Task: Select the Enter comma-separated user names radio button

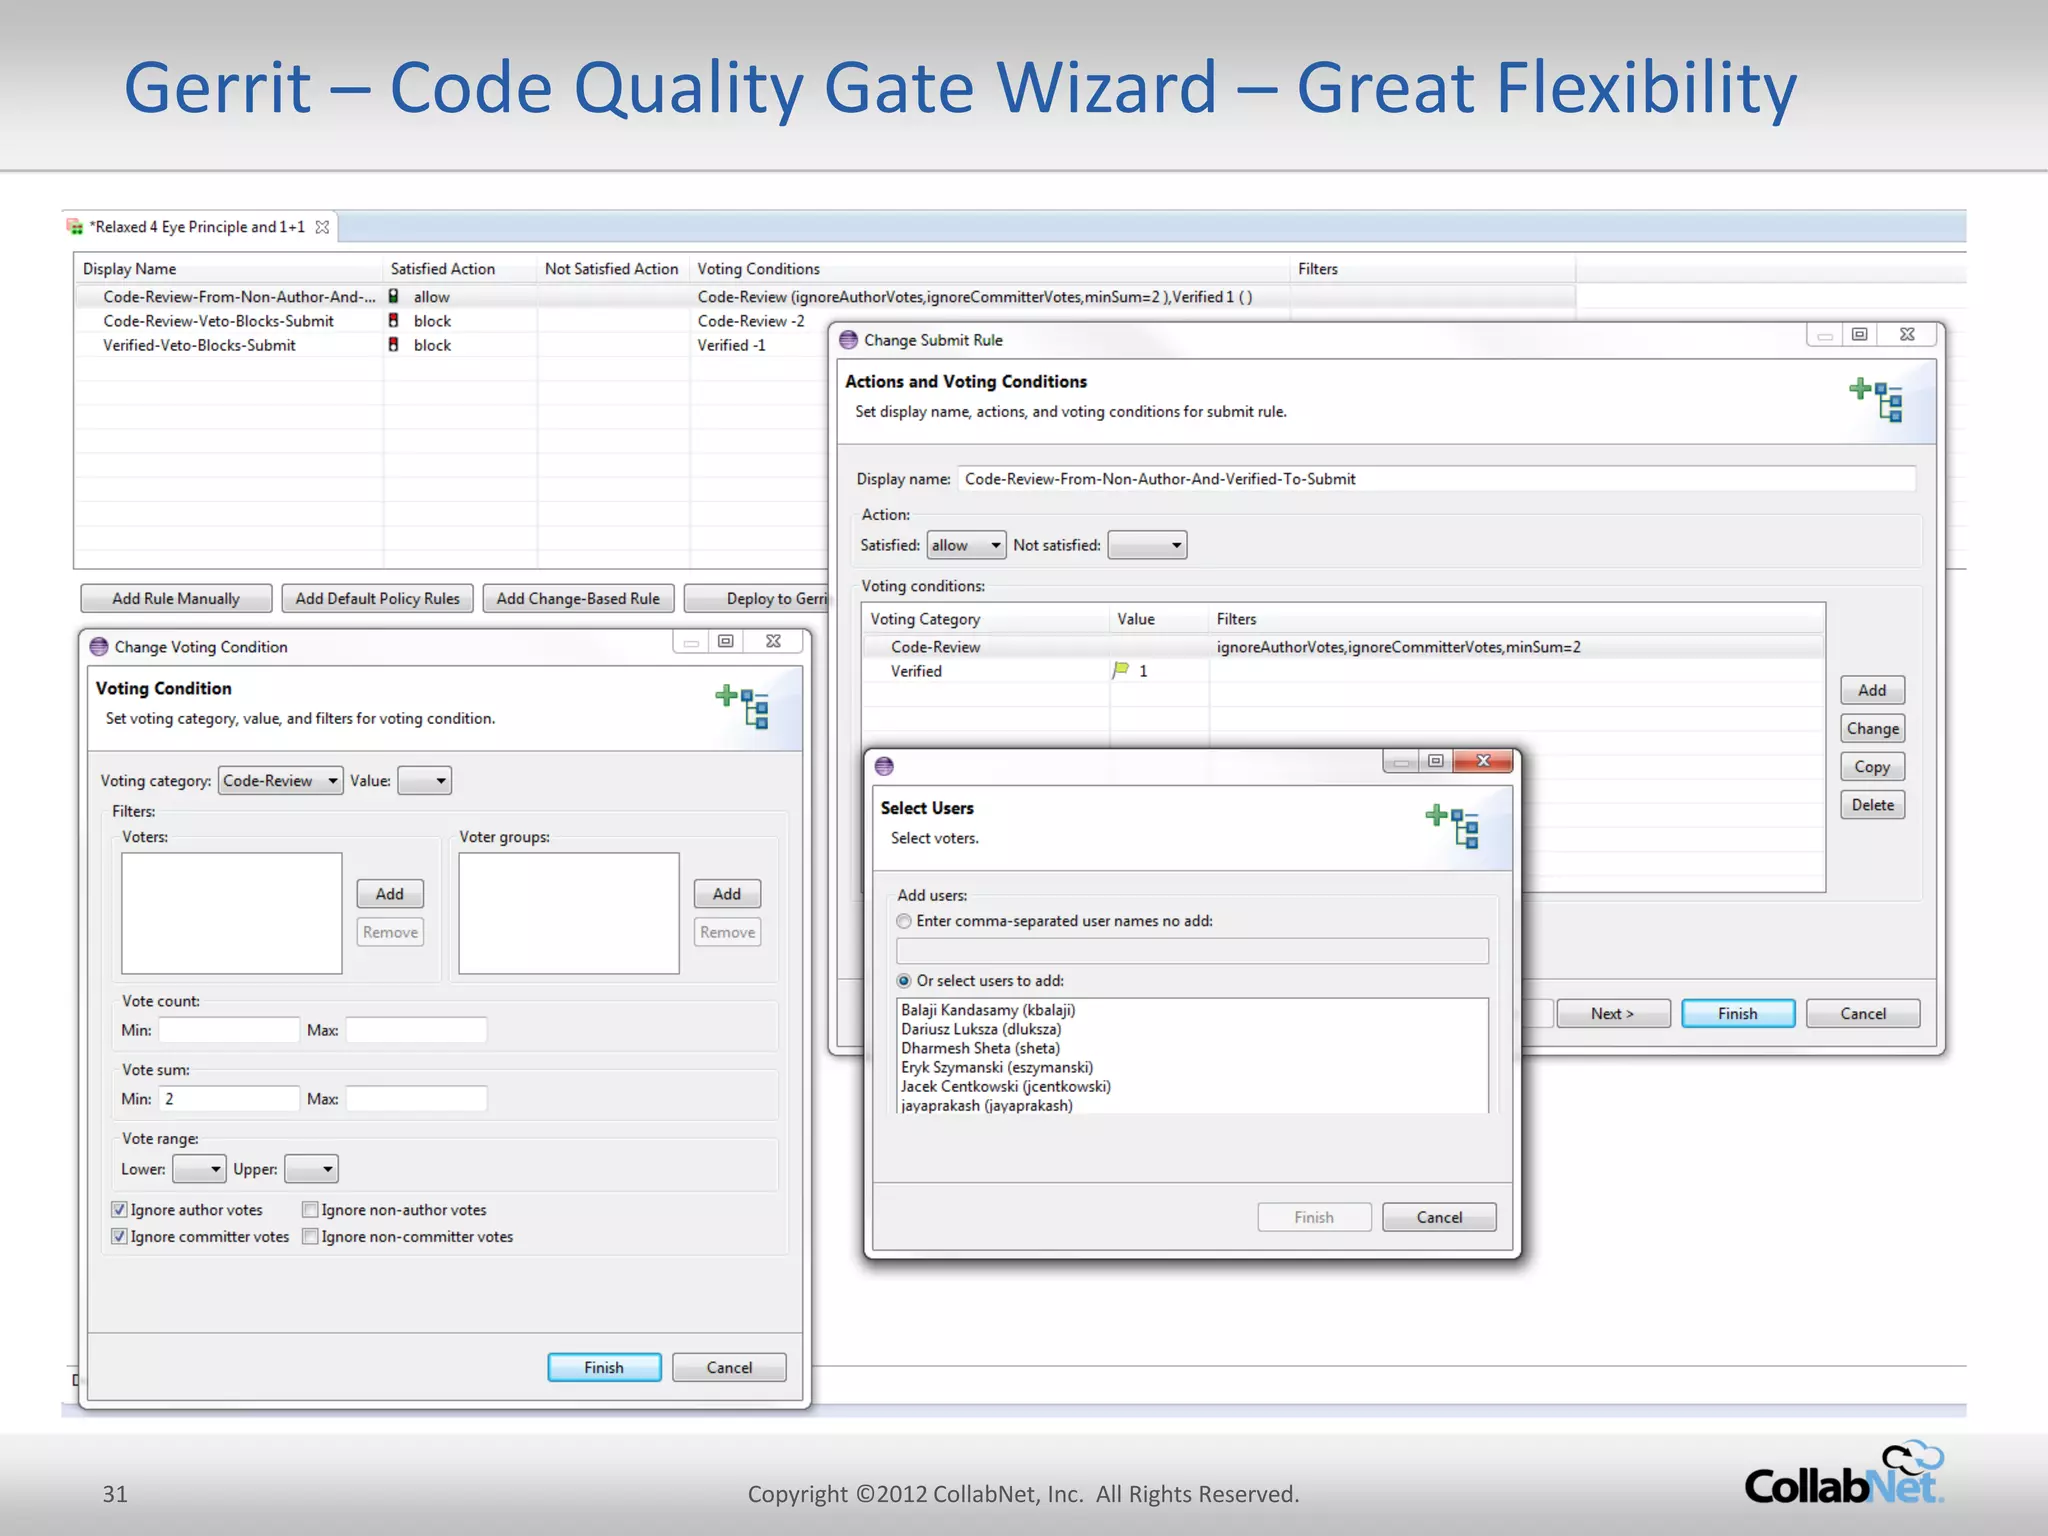Action: tap(904, 921)
